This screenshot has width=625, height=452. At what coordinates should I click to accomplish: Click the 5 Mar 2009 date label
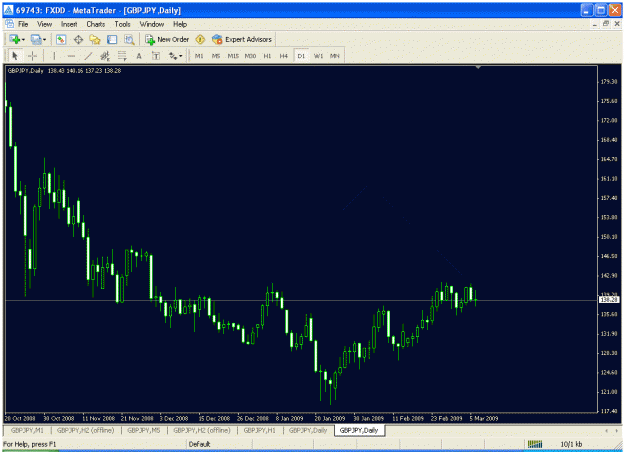tap(484, 419)
